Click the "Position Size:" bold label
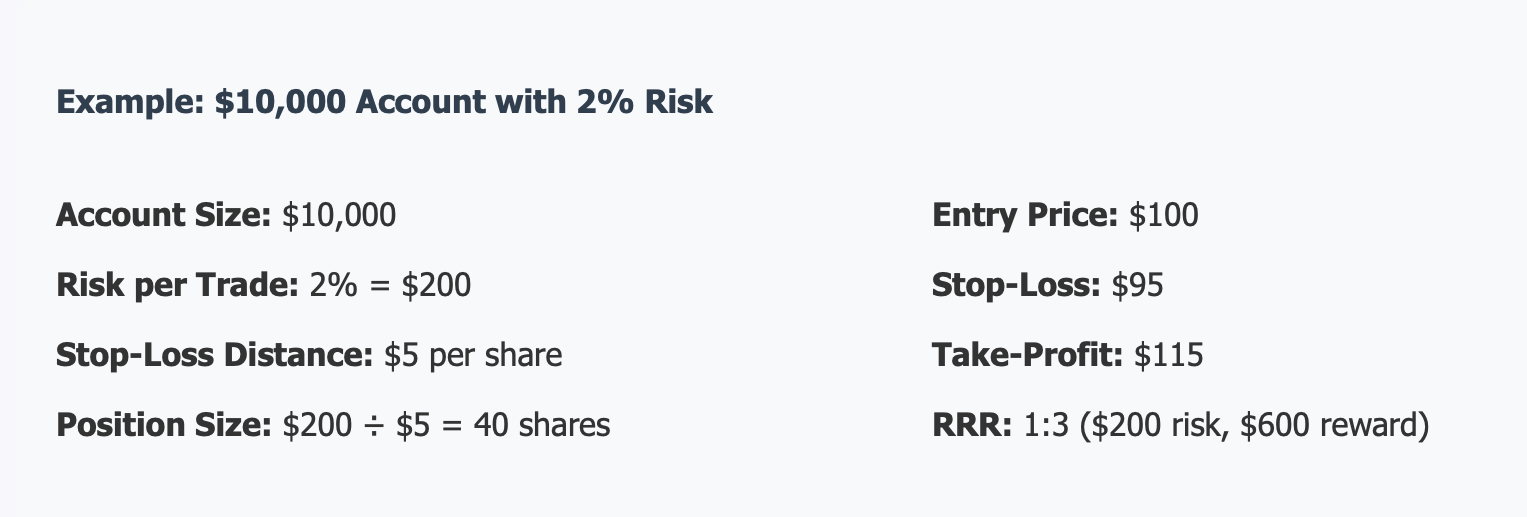Viewport: 1527px width, 517px height. (163, 425)
